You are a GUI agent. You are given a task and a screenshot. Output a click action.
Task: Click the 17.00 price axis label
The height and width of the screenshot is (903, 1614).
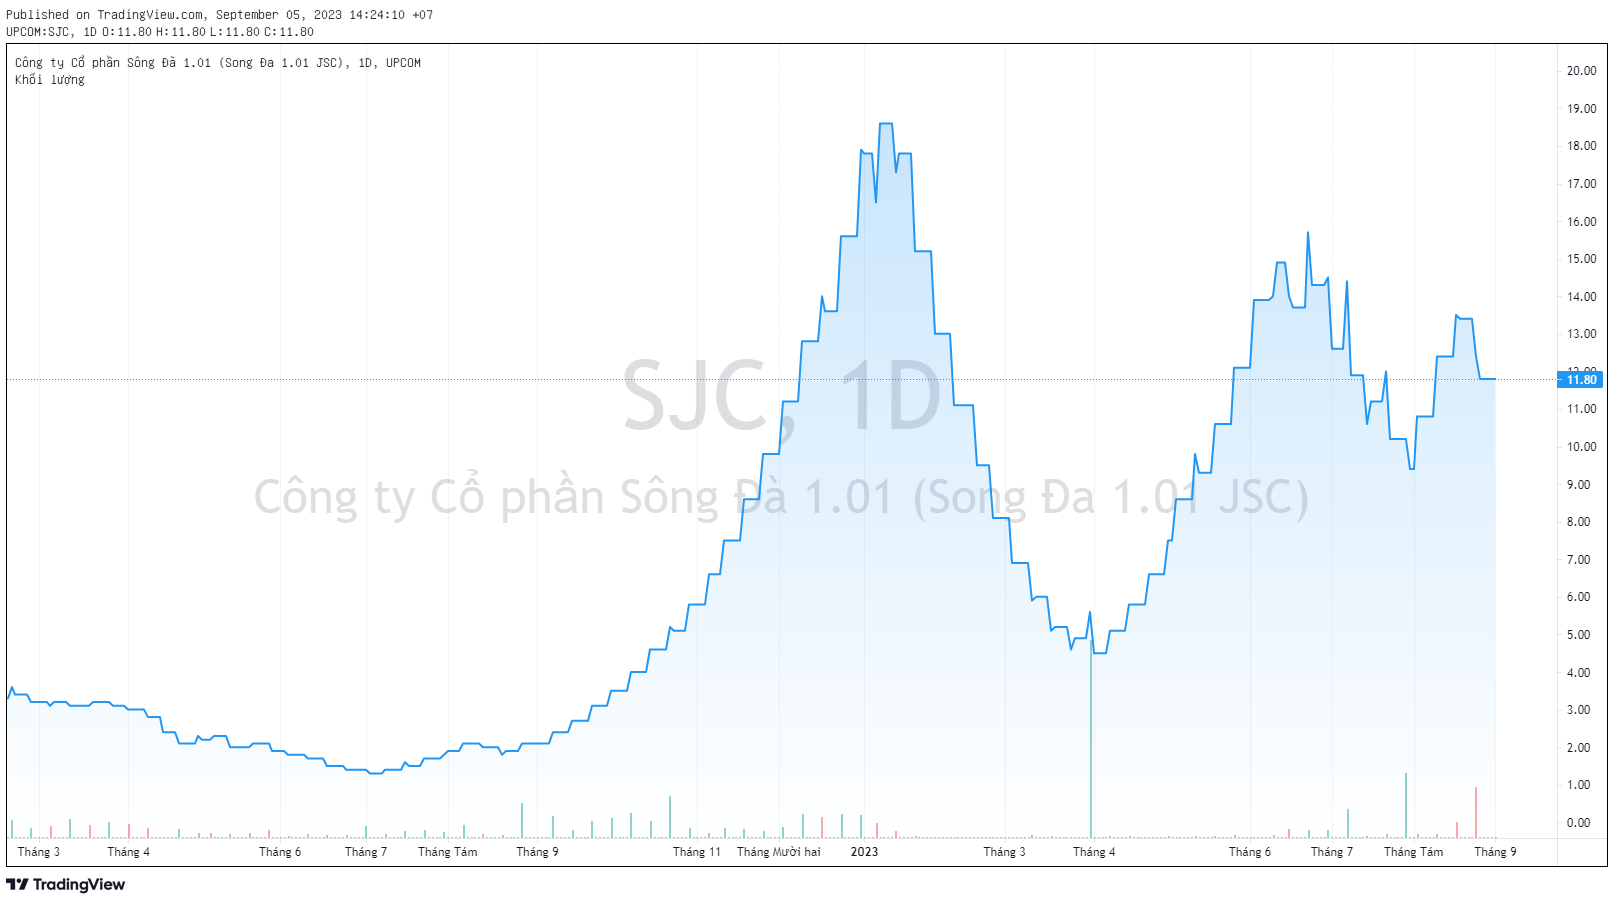pyautogui.click(x=1581, y=184)
